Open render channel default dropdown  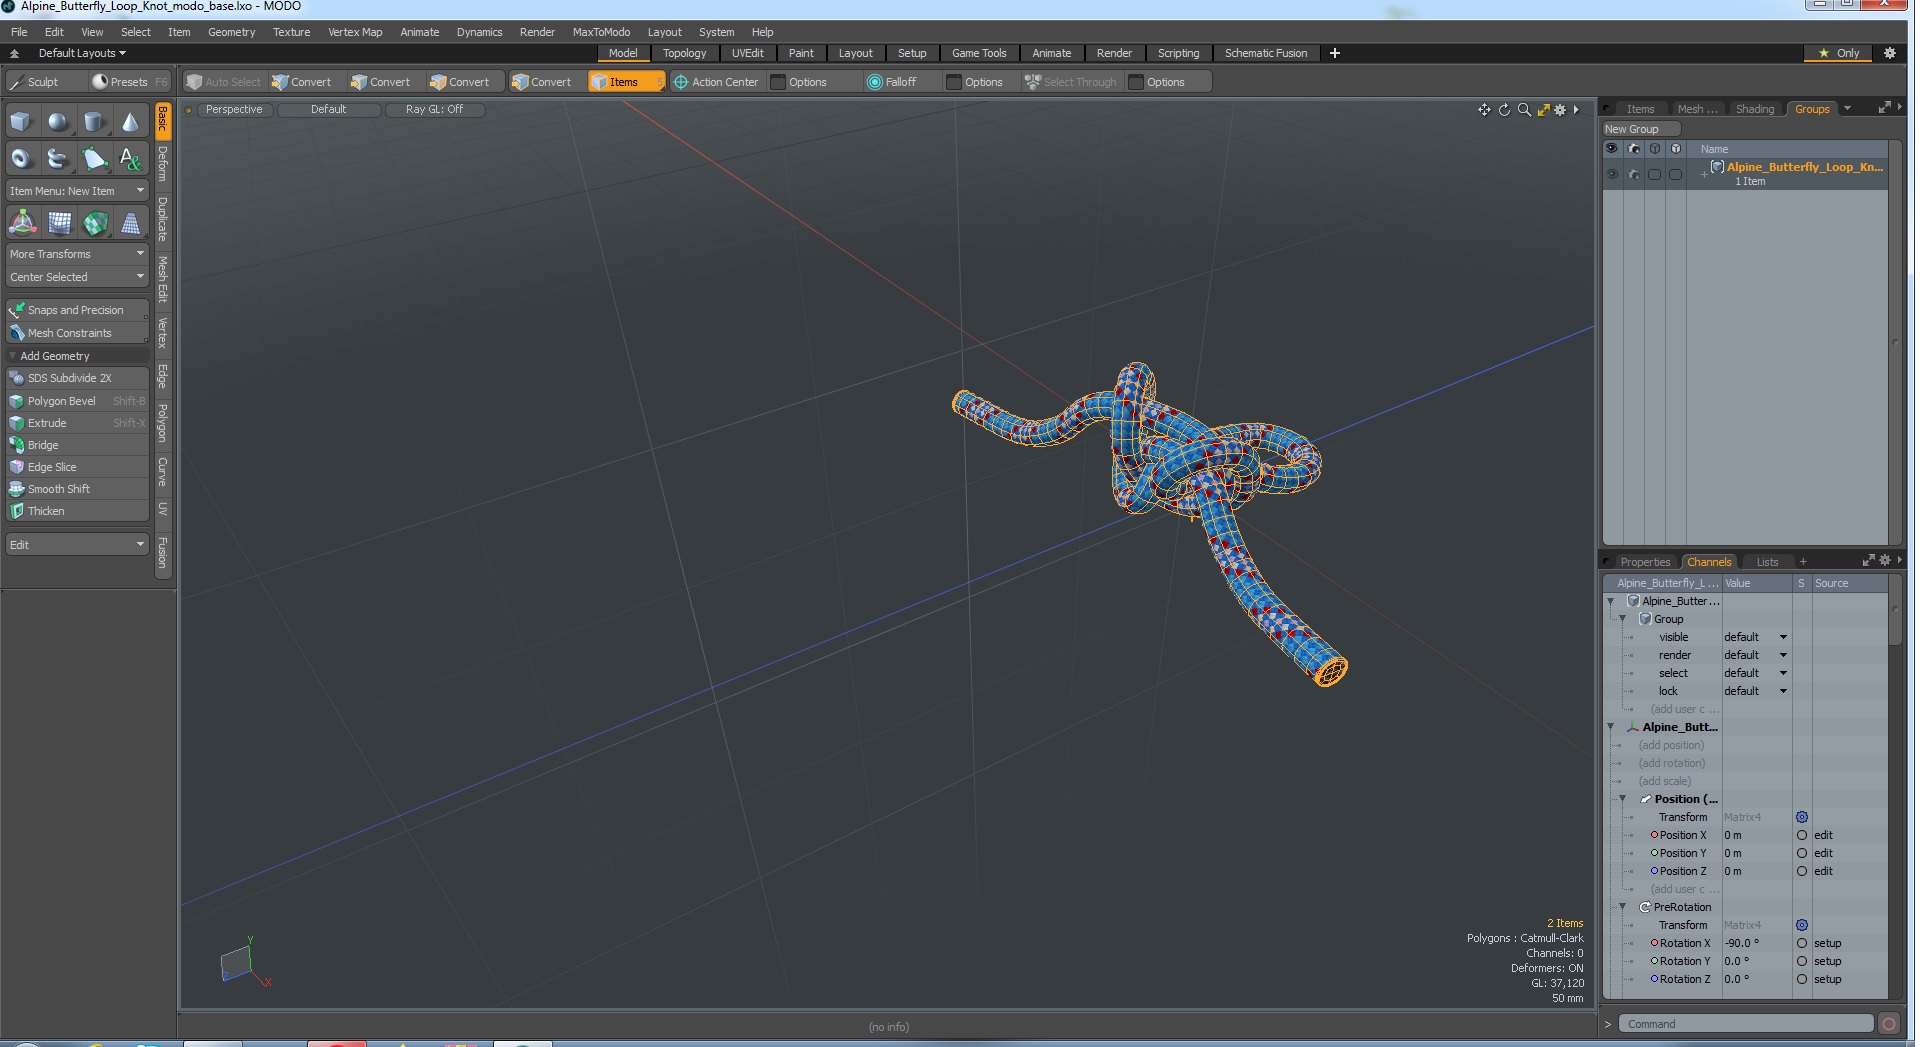tap(1755, 655)
